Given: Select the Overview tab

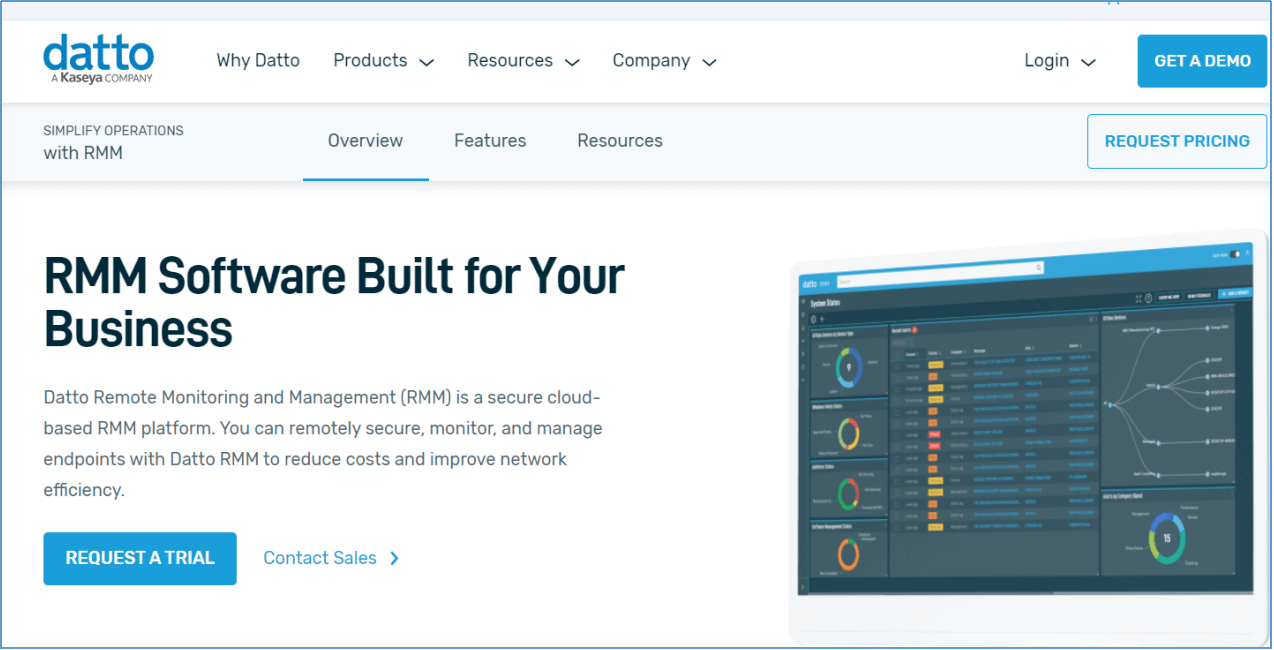Looking at the screenshot, I should coord(365,141).
